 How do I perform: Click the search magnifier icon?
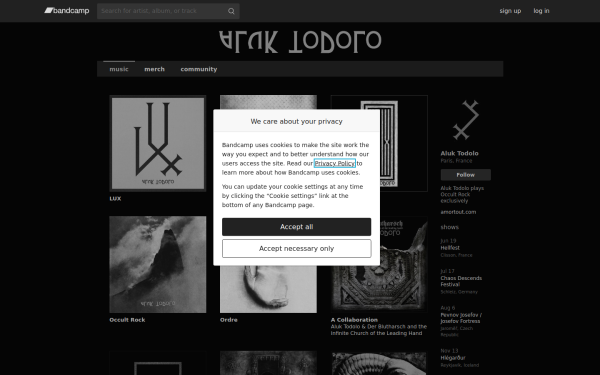pos(231,11)
